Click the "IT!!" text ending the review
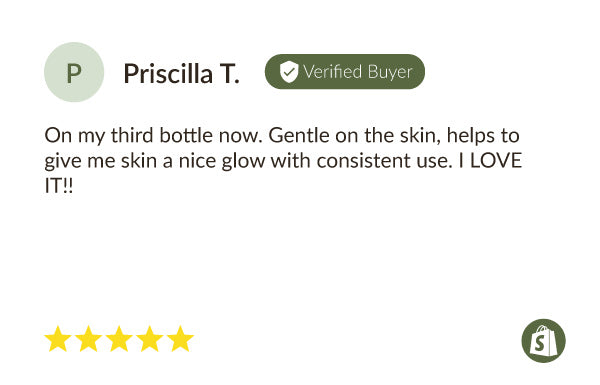The height and width of the screenshot is (385, 600). point(59,186)
